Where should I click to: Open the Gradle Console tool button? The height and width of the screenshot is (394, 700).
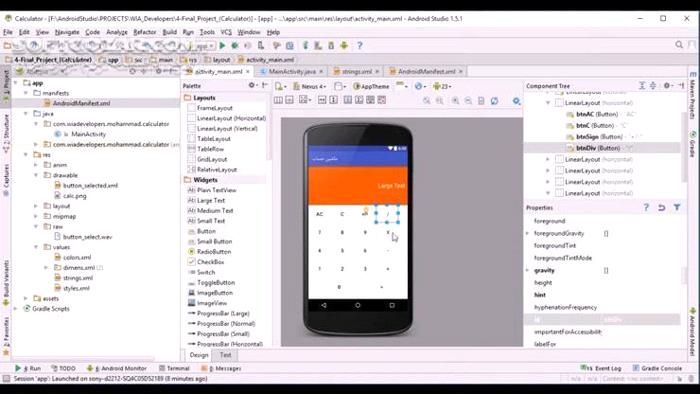[x=657, y=368]
